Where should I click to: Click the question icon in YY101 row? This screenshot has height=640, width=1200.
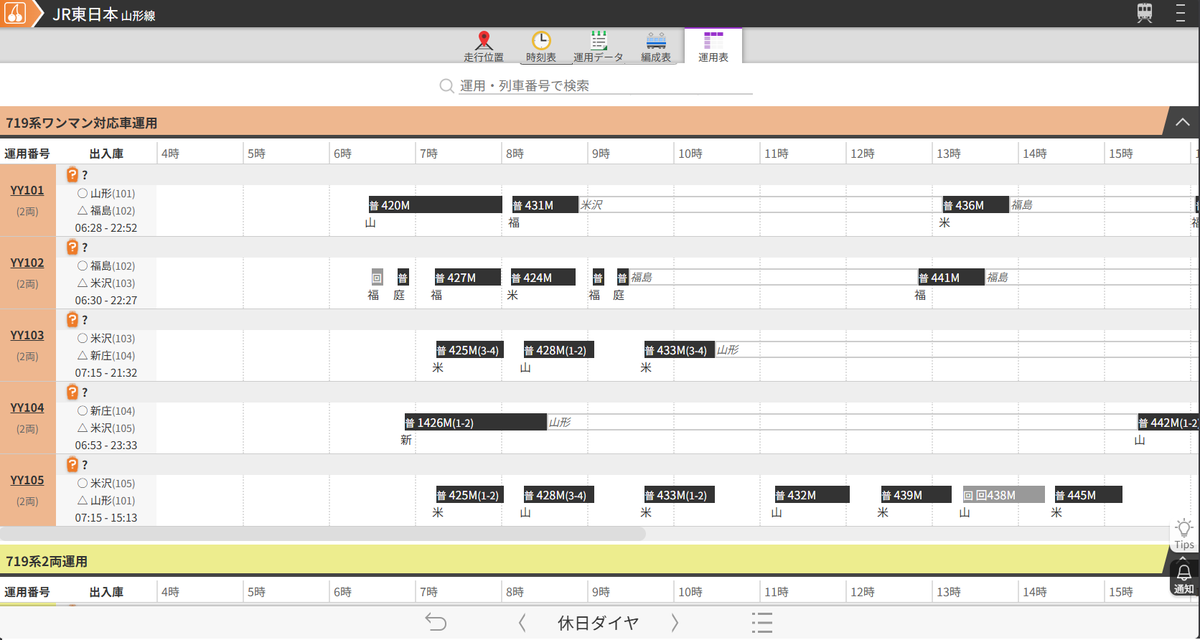(72, 174)
